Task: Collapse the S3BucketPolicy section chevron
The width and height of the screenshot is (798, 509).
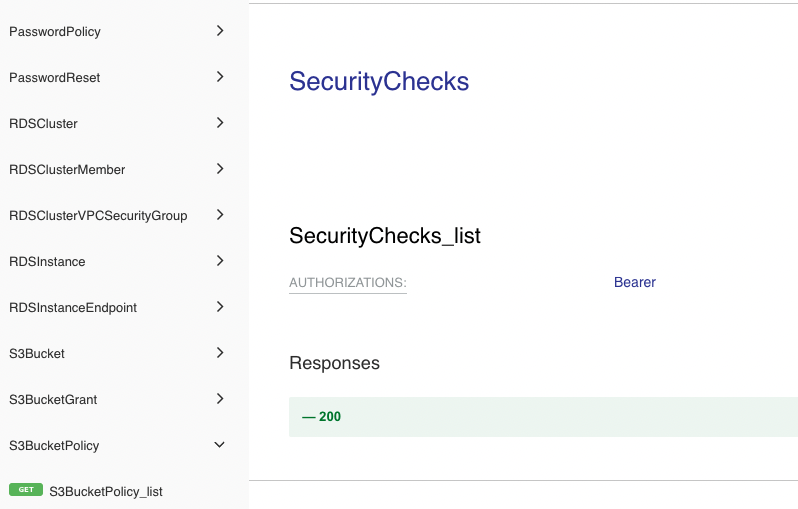Action: pos(220,445)
